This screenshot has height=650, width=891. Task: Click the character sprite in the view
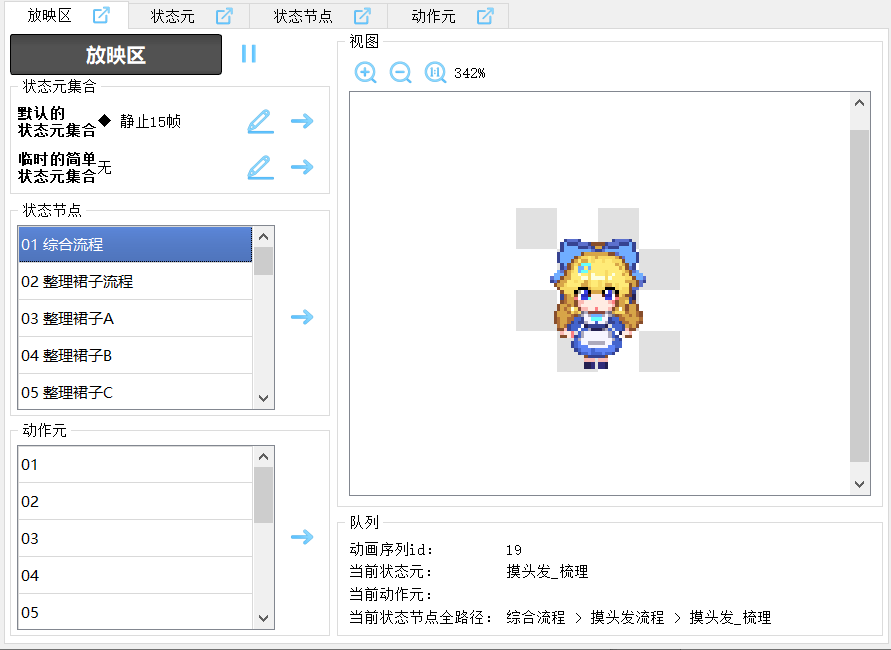597,304
